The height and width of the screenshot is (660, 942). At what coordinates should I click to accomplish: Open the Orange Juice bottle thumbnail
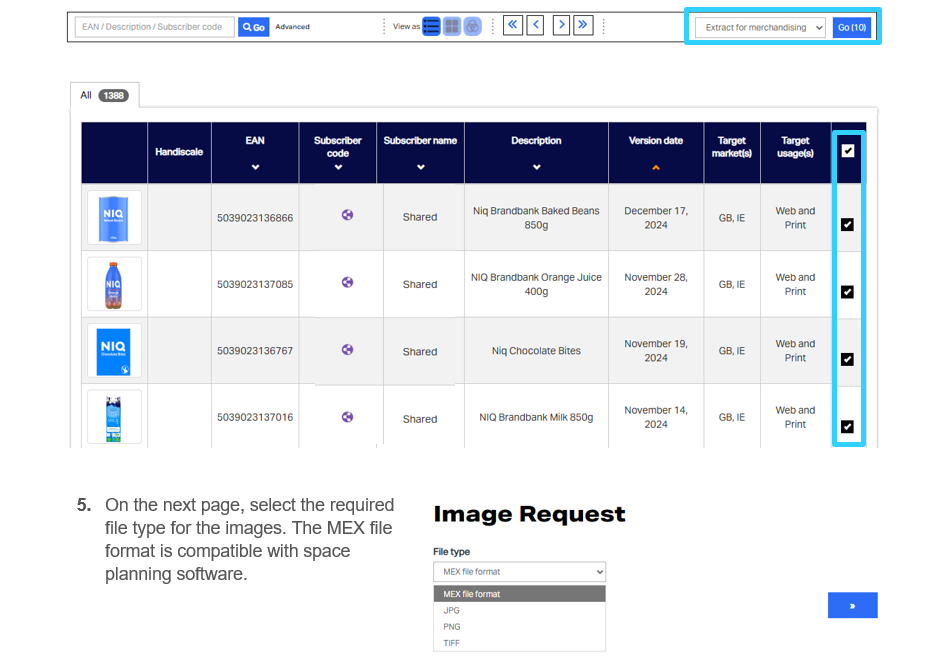coord(114,284)
